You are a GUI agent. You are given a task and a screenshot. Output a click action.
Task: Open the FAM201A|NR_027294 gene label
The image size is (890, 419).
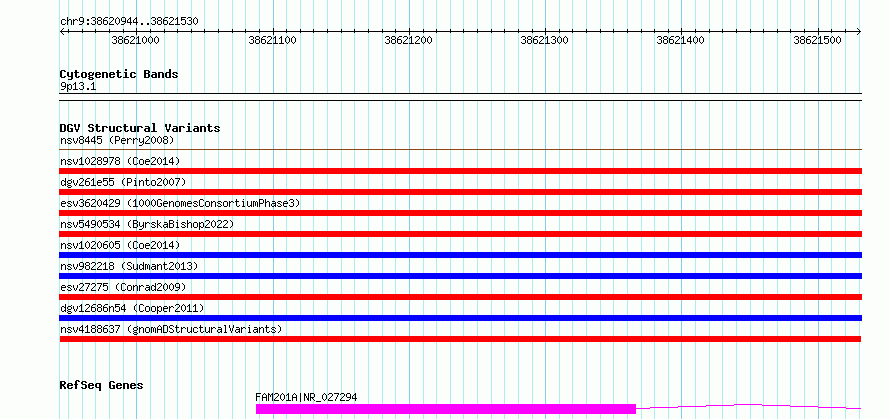point(307,397)
